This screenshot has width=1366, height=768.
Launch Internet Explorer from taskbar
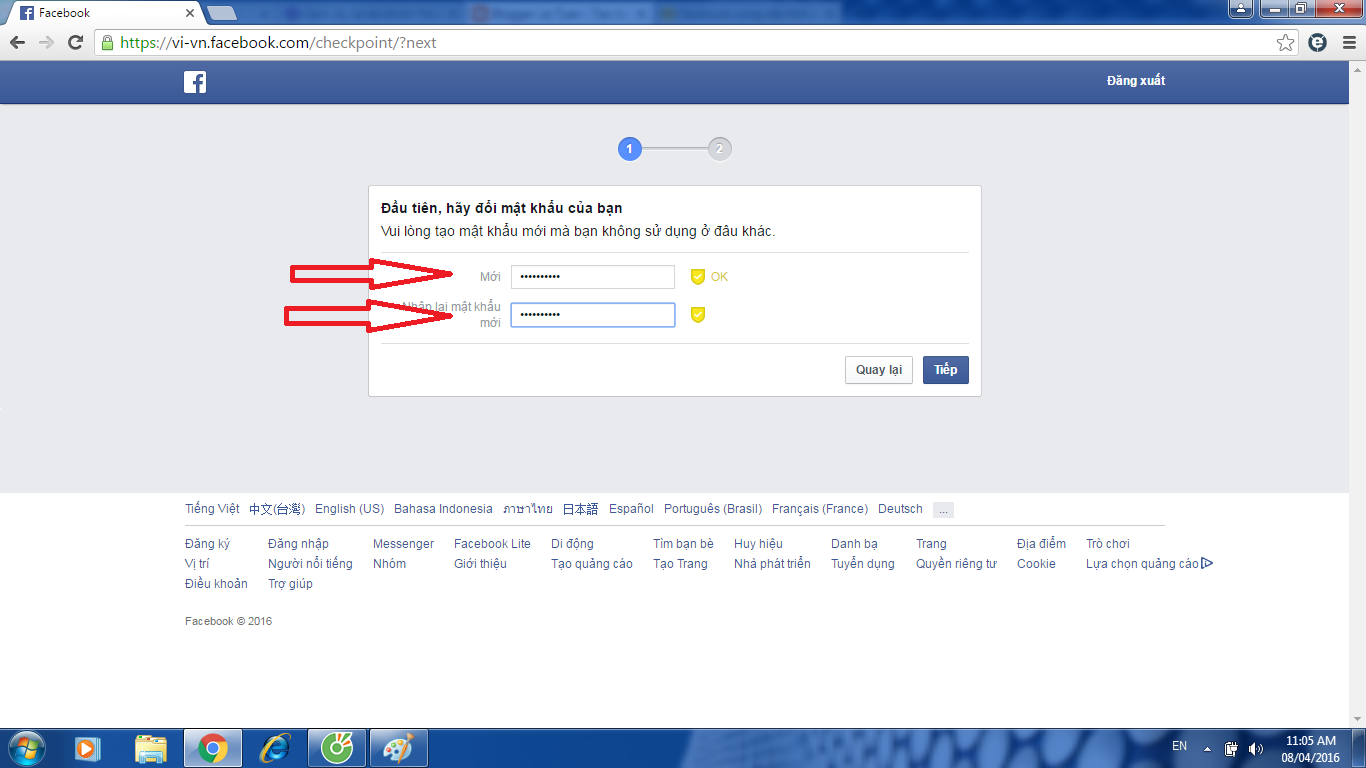click(274, 748)
